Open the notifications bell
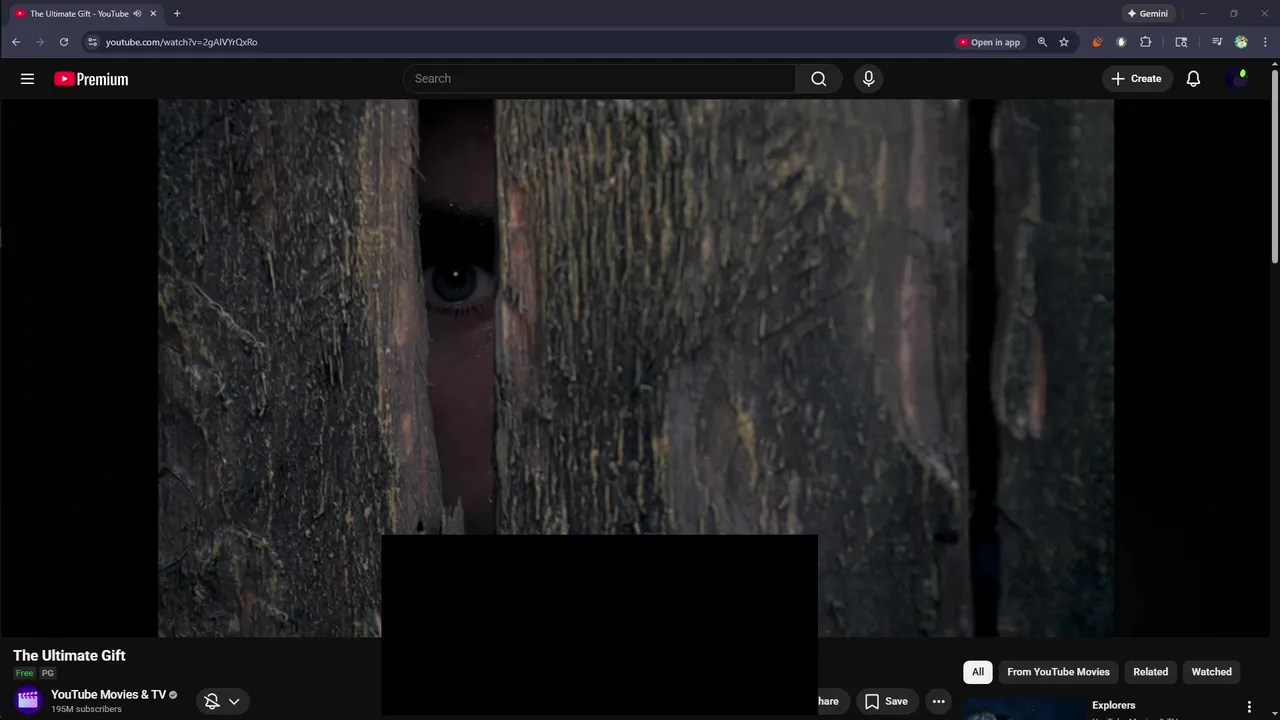This screenshot has width=1280, height=720. tap(1193, 79)
